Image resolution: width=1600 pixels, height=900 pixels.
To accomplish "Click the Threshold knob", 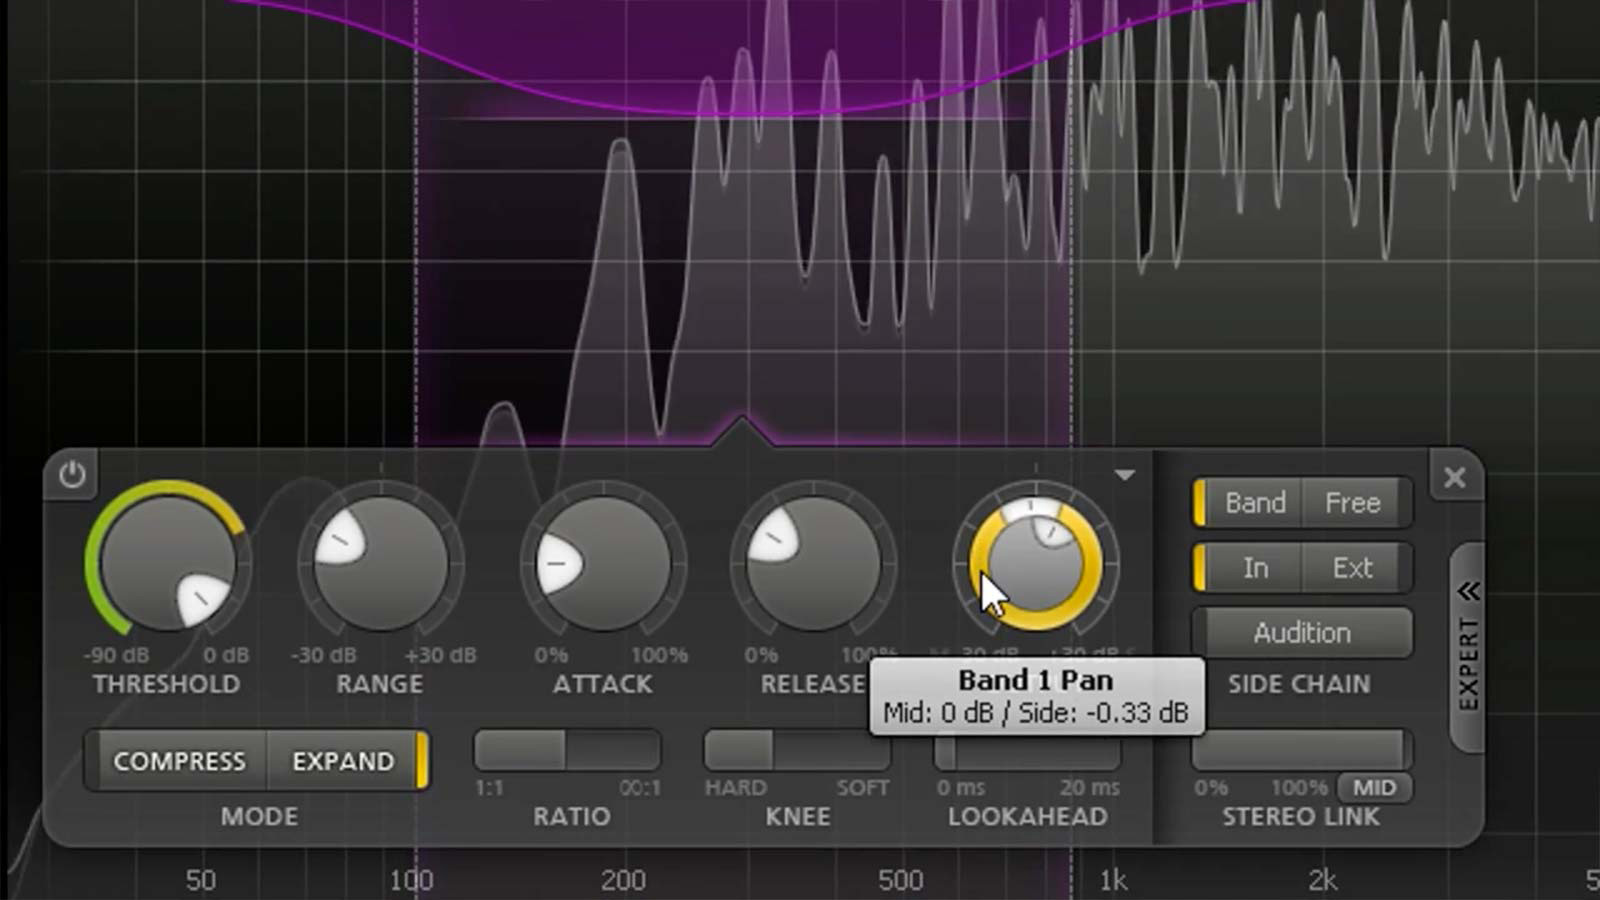I will (167, 562).
